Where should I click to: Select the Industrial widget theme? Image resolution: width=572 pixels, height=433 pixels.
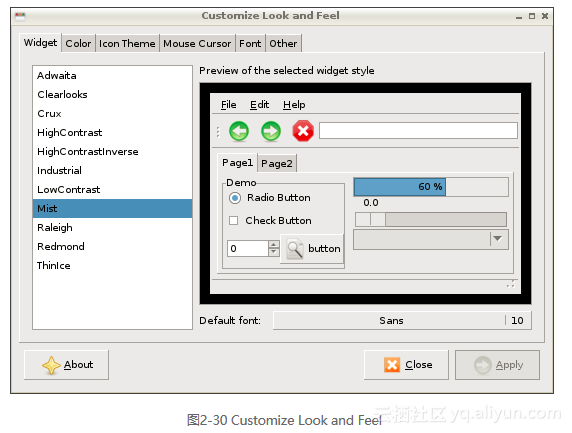(112, 170)
